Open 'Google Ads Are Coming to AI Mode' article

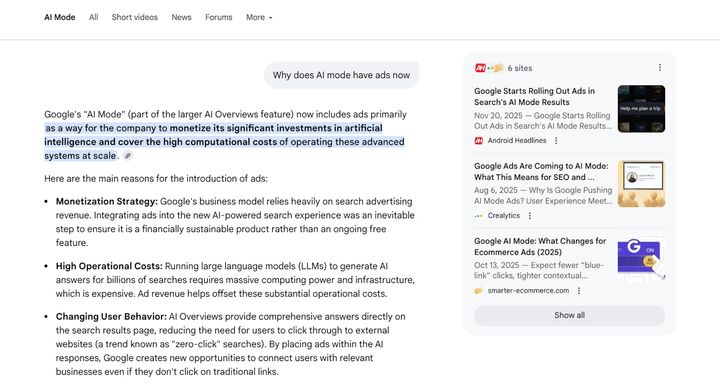pyautogui.click(x=541, y=171)
